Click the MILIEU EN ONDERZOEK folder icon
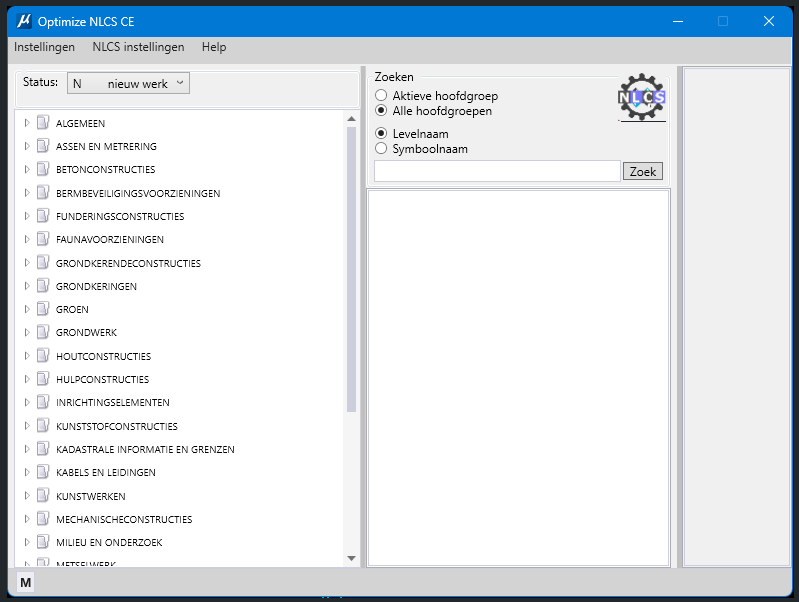The image size is (799, 602). (x=43, y=541)
